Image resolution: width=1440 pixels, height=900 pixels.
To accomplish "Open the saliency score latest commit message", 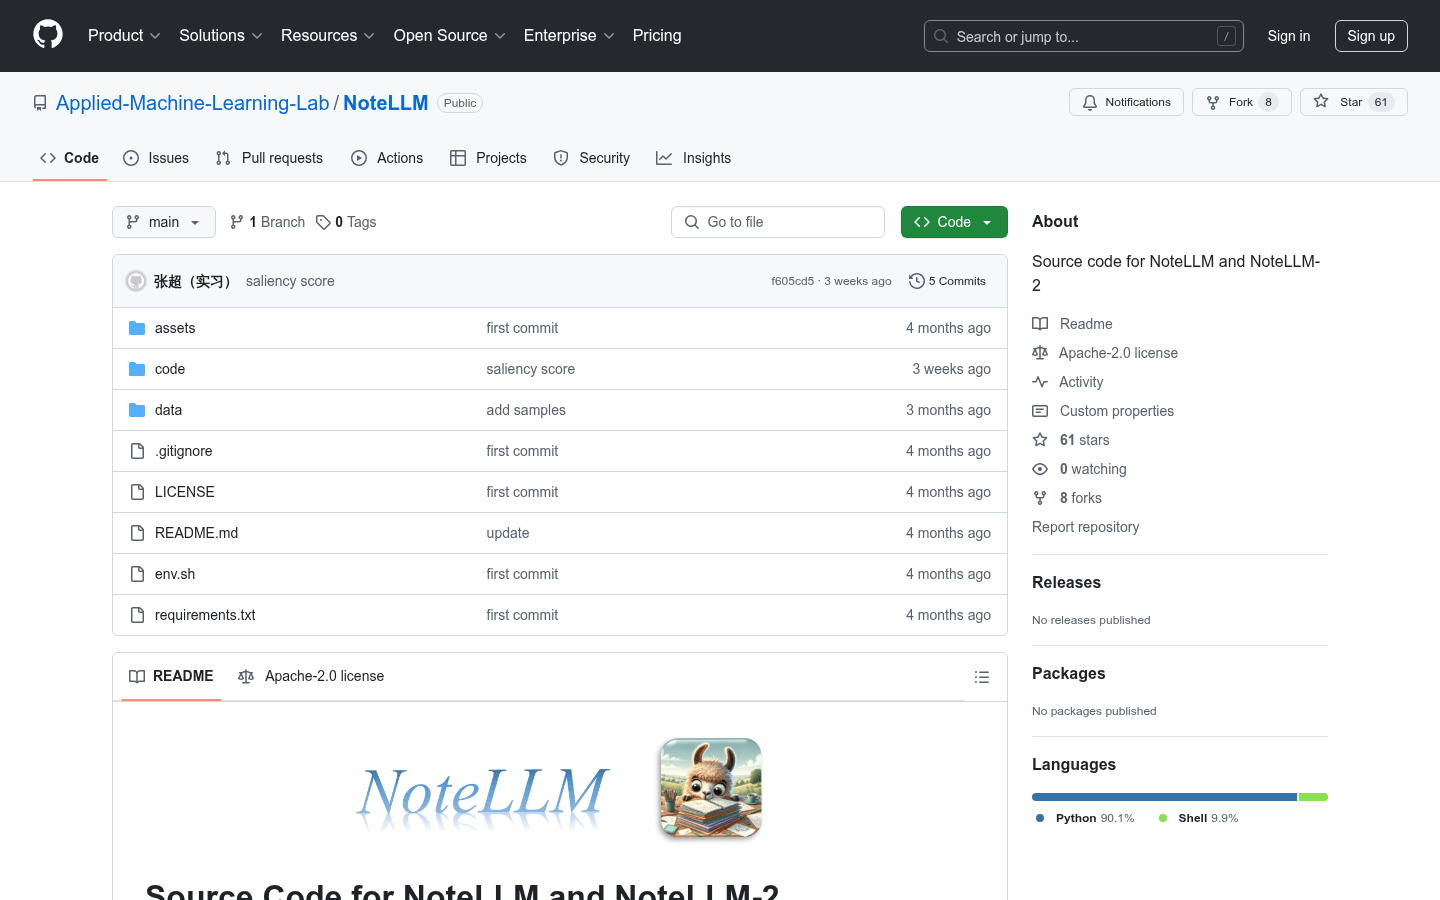I will [x=290, y=281].
